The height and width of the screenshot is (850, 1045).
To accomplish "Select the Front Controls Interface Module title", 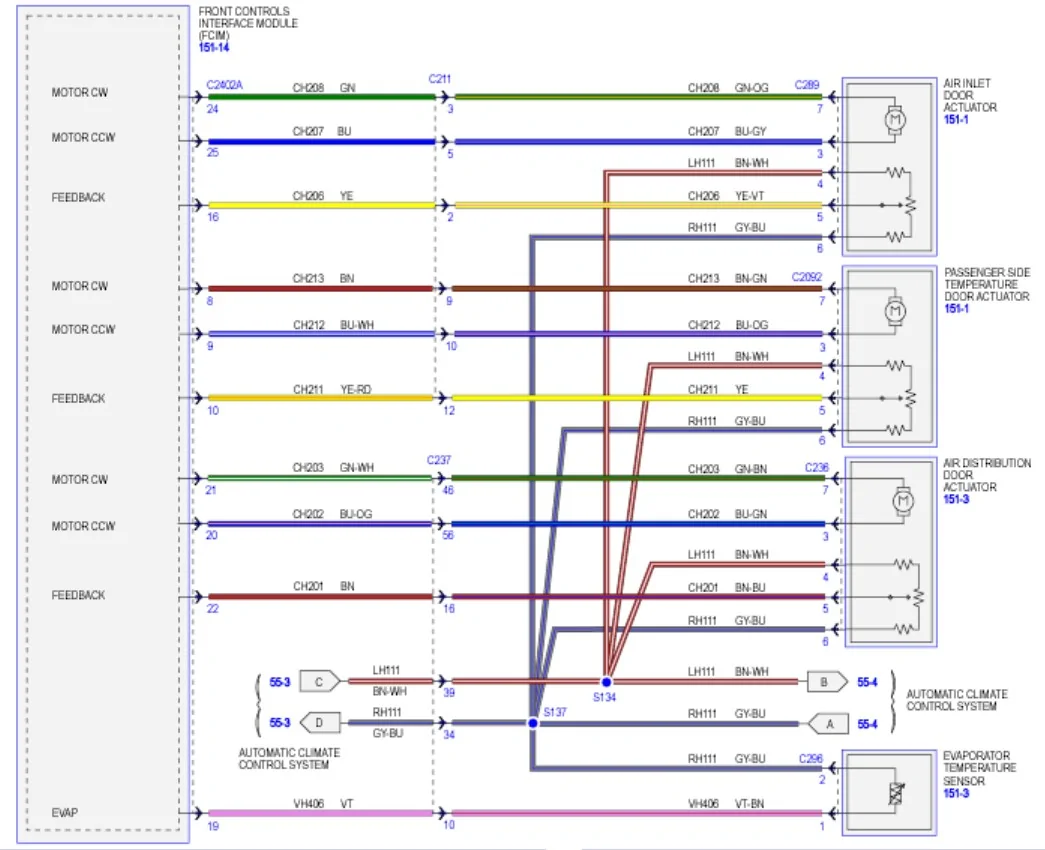I will [248, 23].
